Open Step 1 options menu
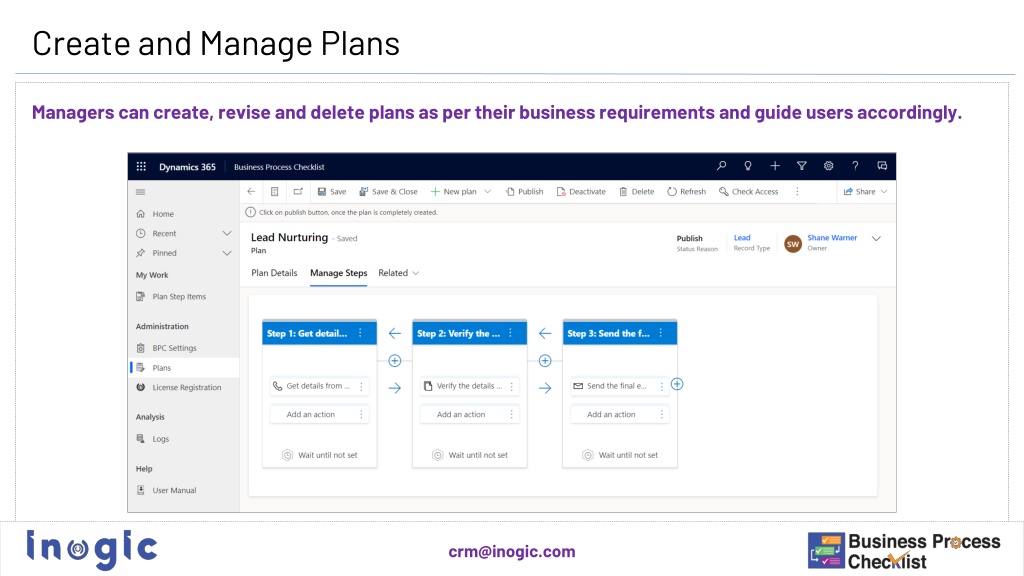Image resolution: width=1024 pixels, height=576 pixels. 360,333
